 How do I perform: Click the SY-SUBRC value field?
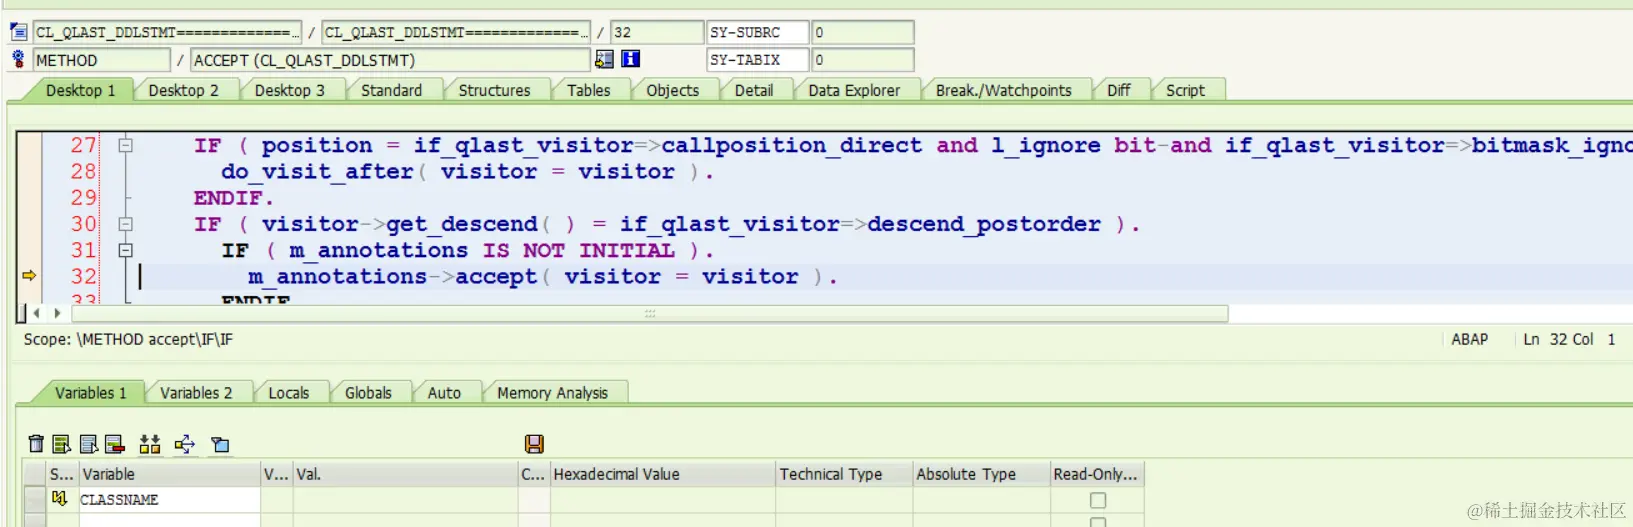[x=862, y=32]
